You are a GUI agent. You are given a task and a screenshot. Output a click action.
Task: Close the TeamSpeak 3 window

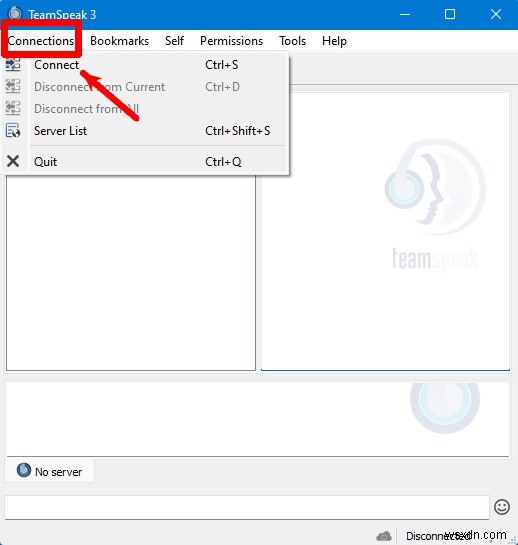[x=496, y=14]
